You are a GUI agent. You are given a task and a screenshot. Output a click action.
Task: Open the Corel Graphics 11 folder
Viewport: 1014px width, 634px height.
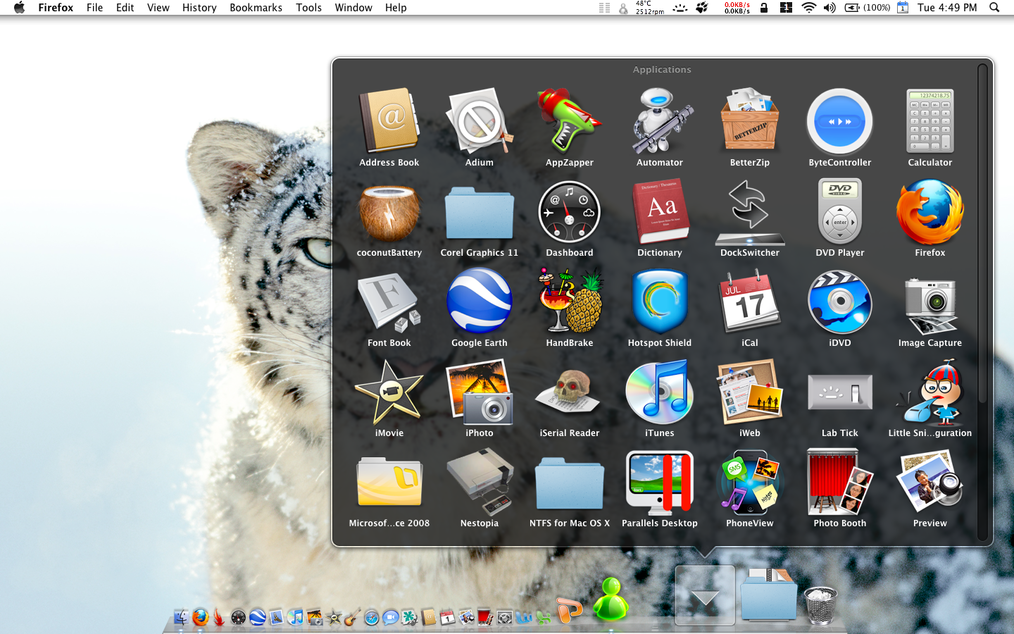click(x=479, y=213)
